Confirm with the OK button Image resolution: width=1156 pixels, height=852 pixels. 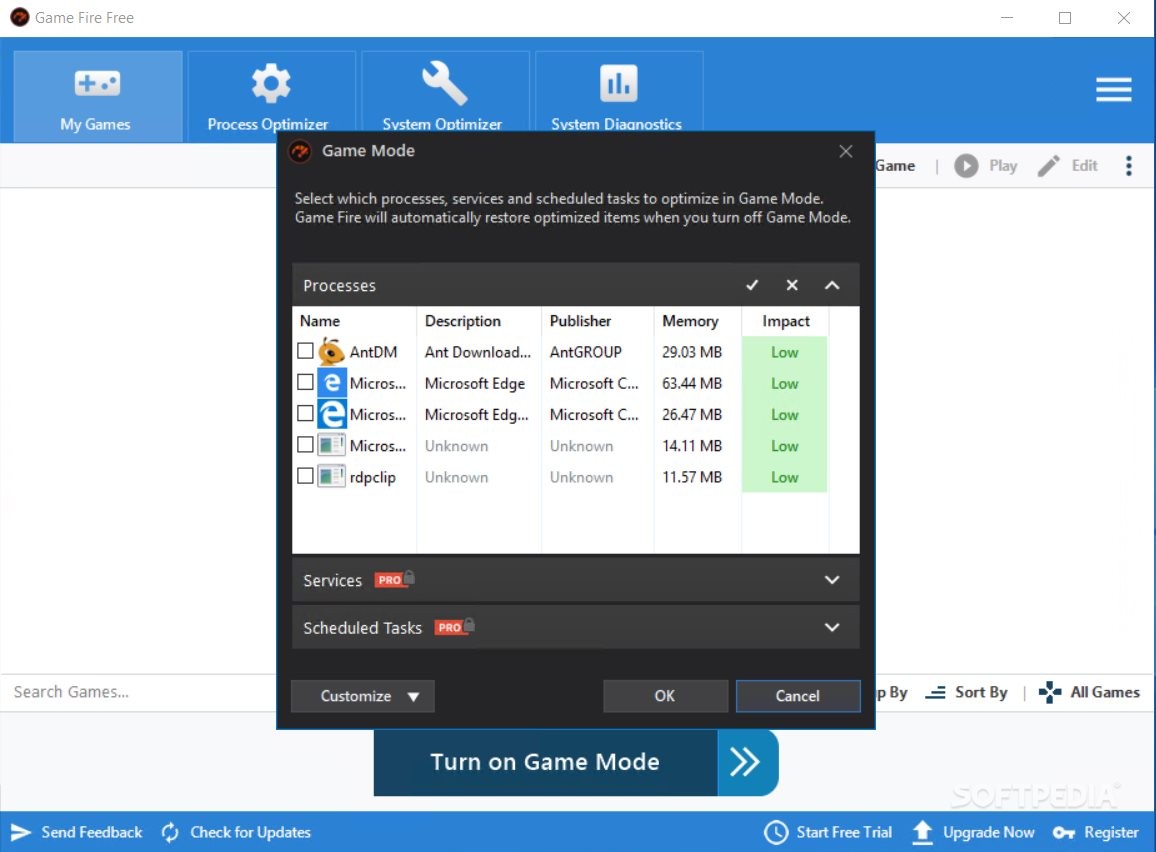pyautogui.click(x=665, y=696)
